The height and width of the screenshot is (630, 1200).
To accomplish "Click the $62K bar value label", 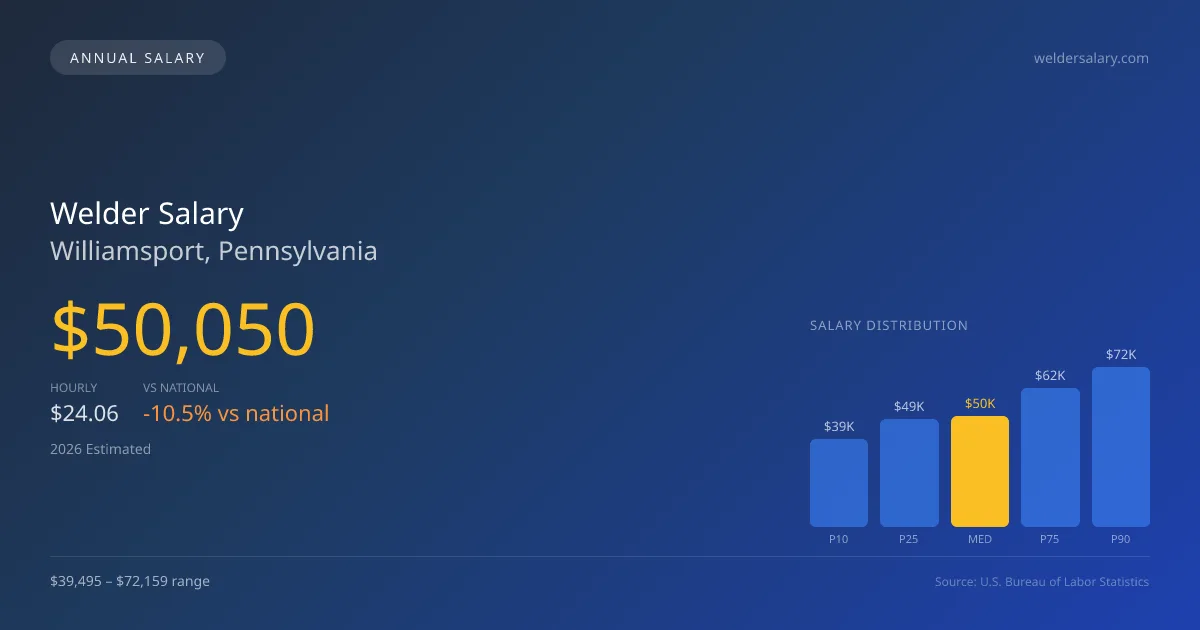I will point(1050,375).
